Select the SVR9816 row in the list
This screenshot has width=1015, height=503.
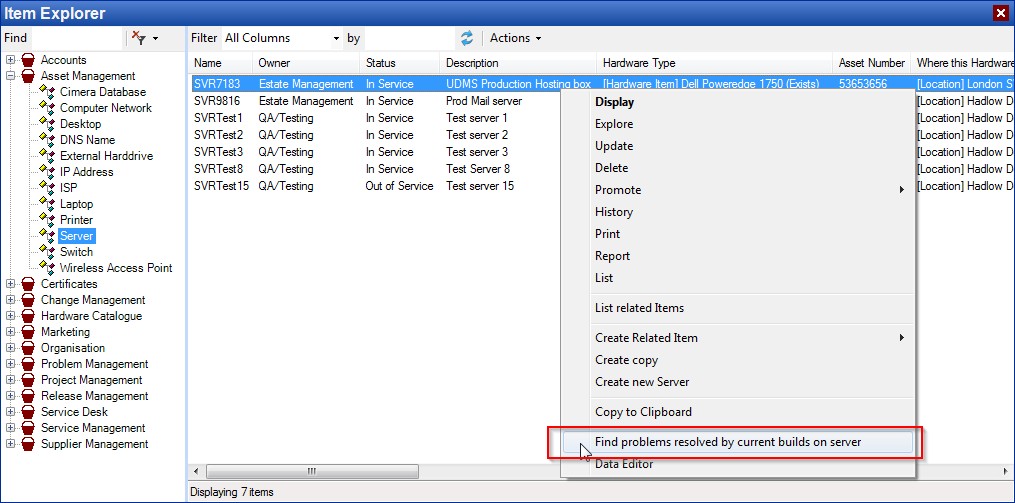(x=374, y=101)
